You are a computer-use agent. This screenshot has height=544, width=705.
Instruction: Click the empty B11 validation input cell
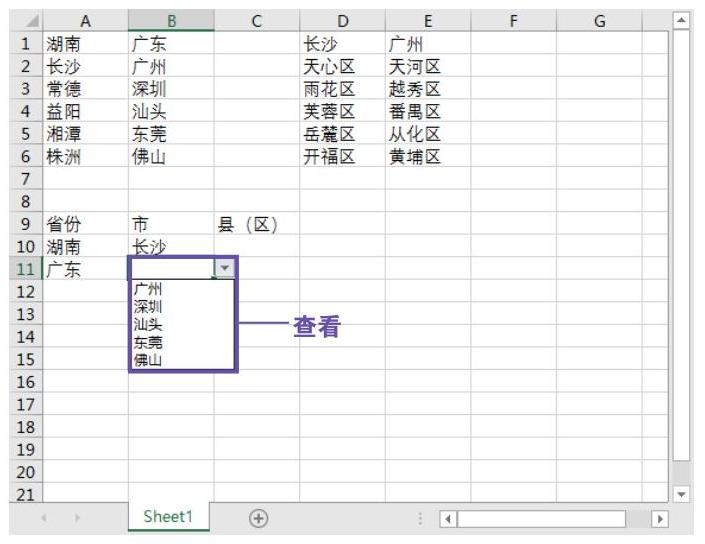pos(171,268)
